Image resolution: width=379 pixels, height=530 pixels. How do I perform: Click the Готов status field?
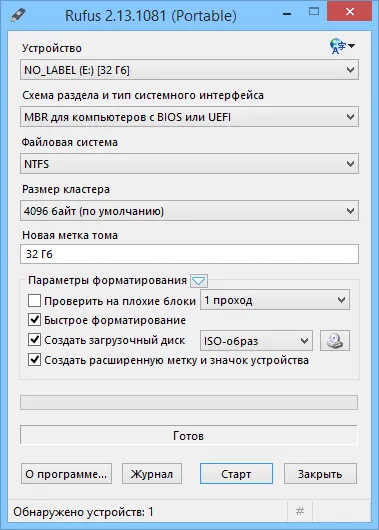point(189,435)
